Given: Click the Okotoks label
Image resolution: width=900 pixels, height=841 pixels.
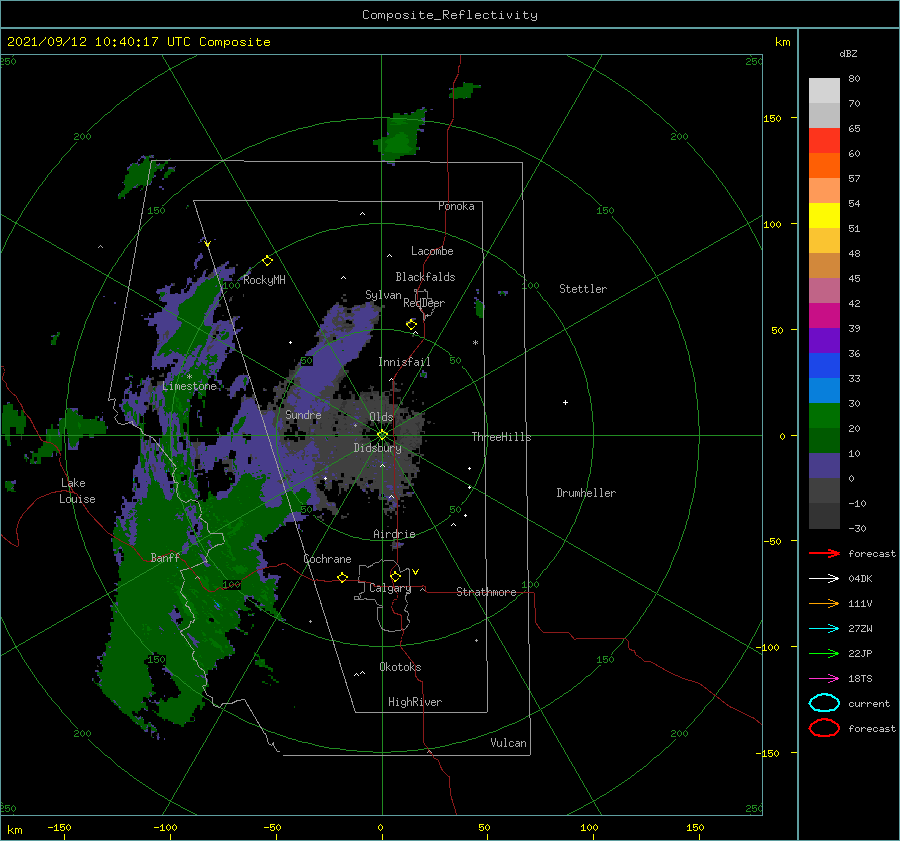Looking at the screenshot, I should [x=400, y=667].
